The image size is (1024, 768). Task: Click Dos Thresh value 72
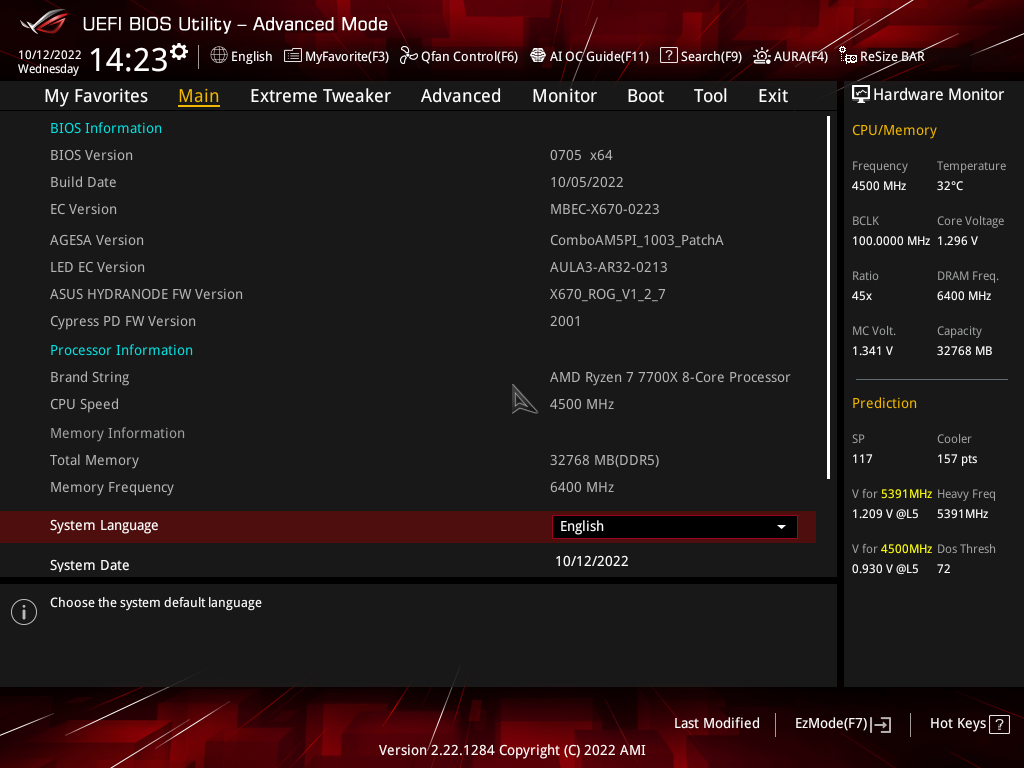coord(944,569)
